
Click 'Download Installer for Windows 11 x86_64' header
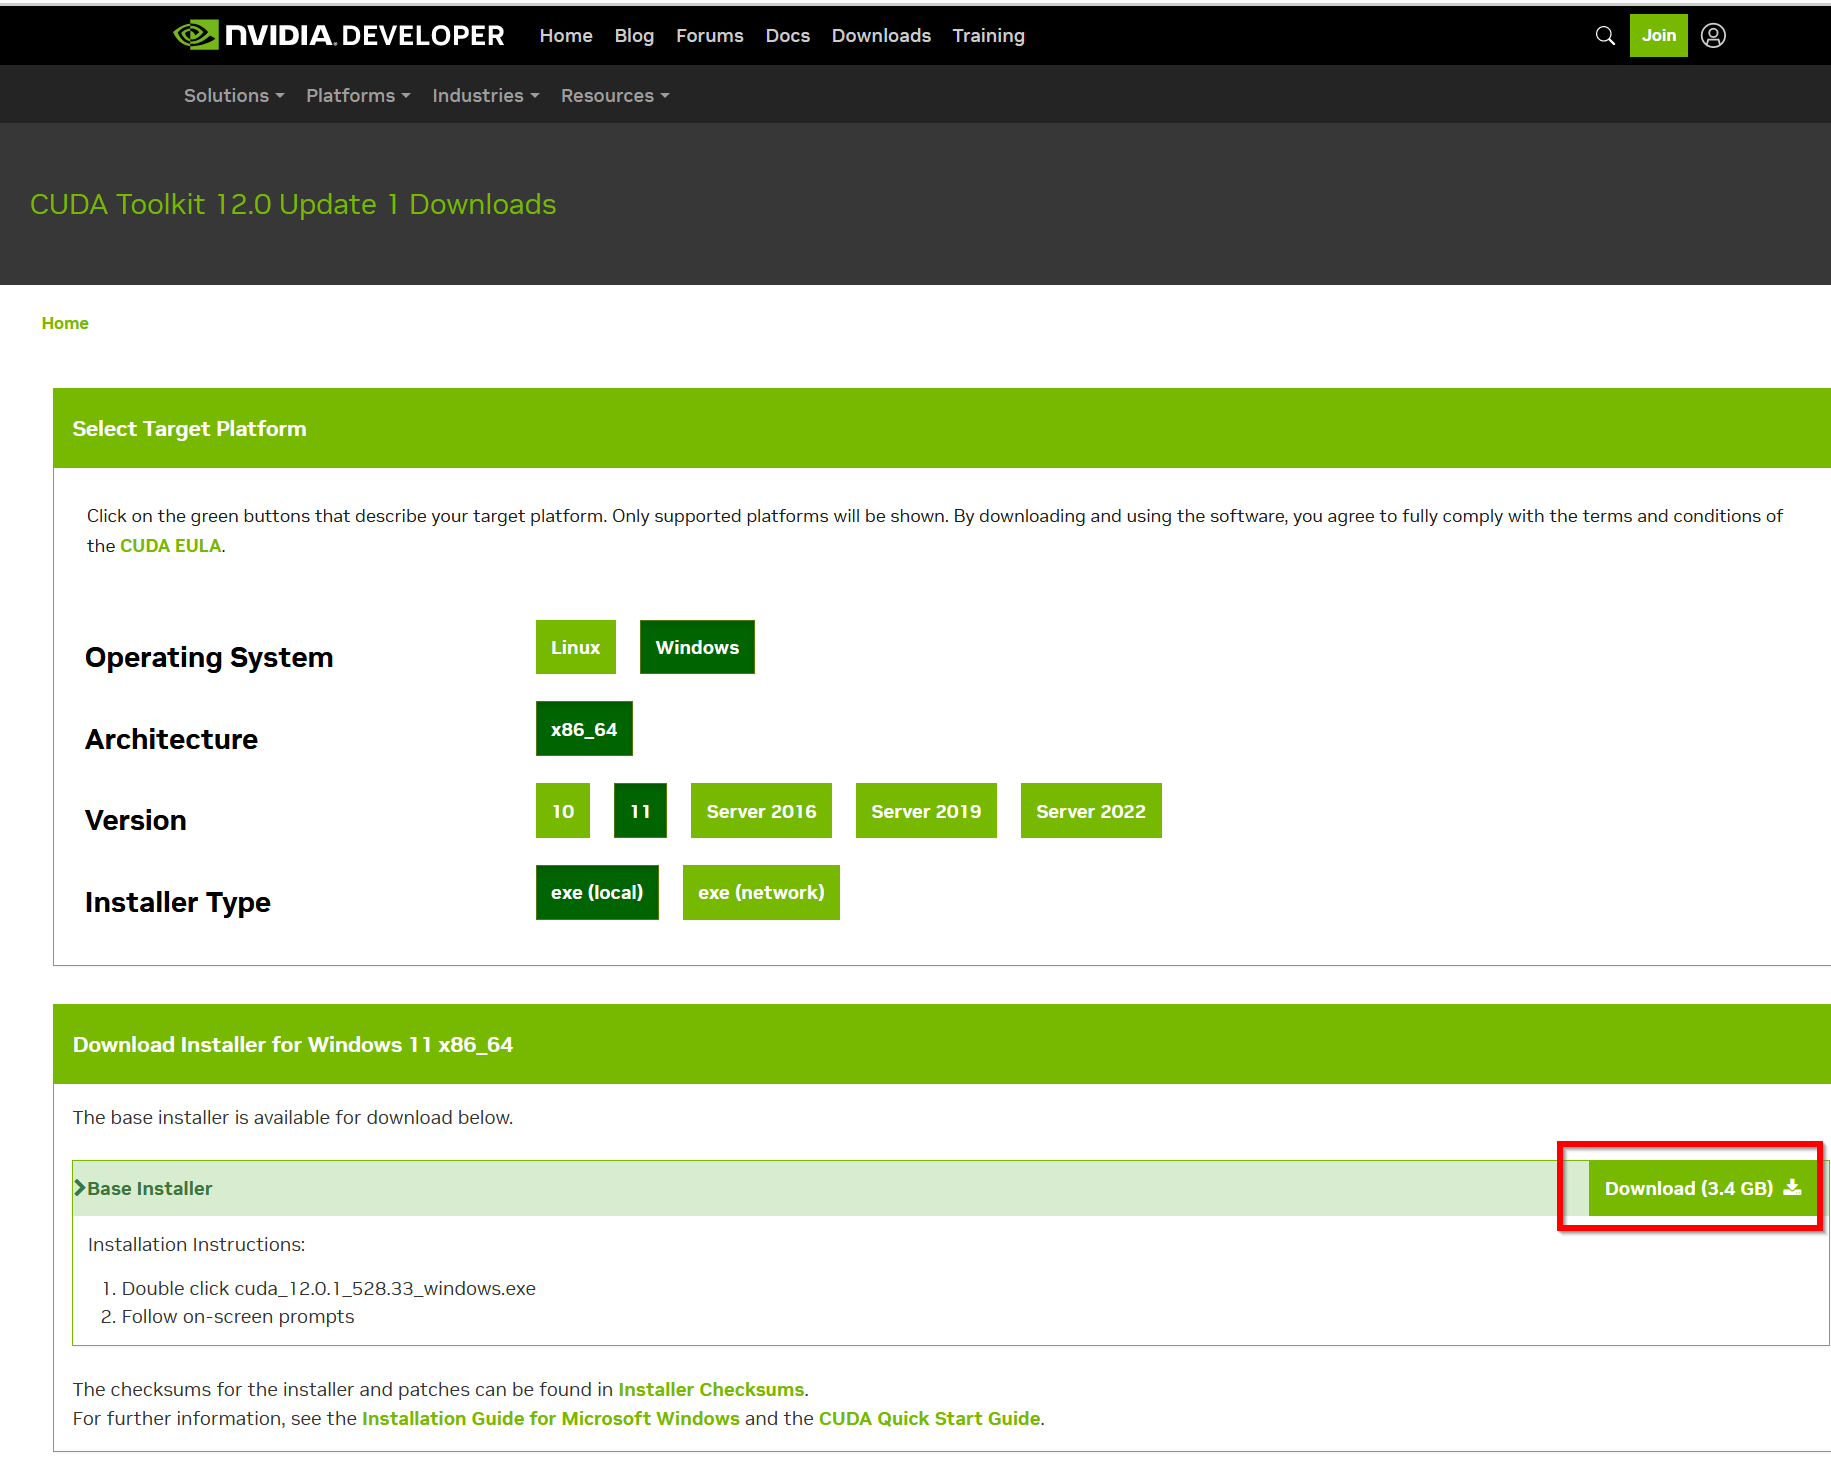pyautogui.click(x=293, y=1044)
